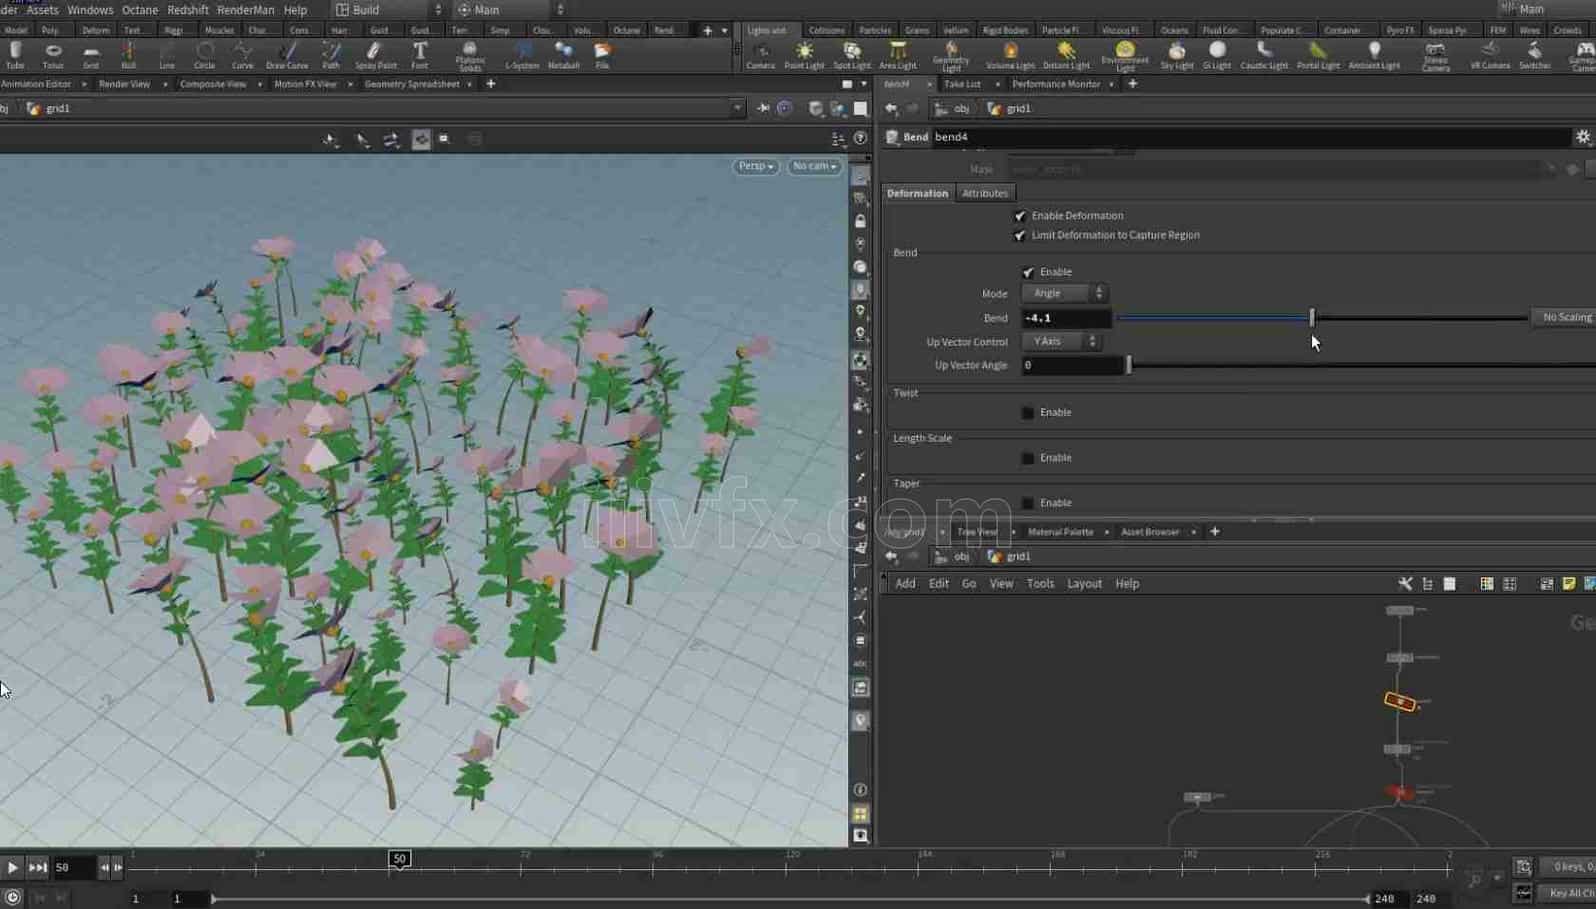The image size is (1596, 909).
Task: Add a Sky Light from the shelf
Action: (1177, 55)
